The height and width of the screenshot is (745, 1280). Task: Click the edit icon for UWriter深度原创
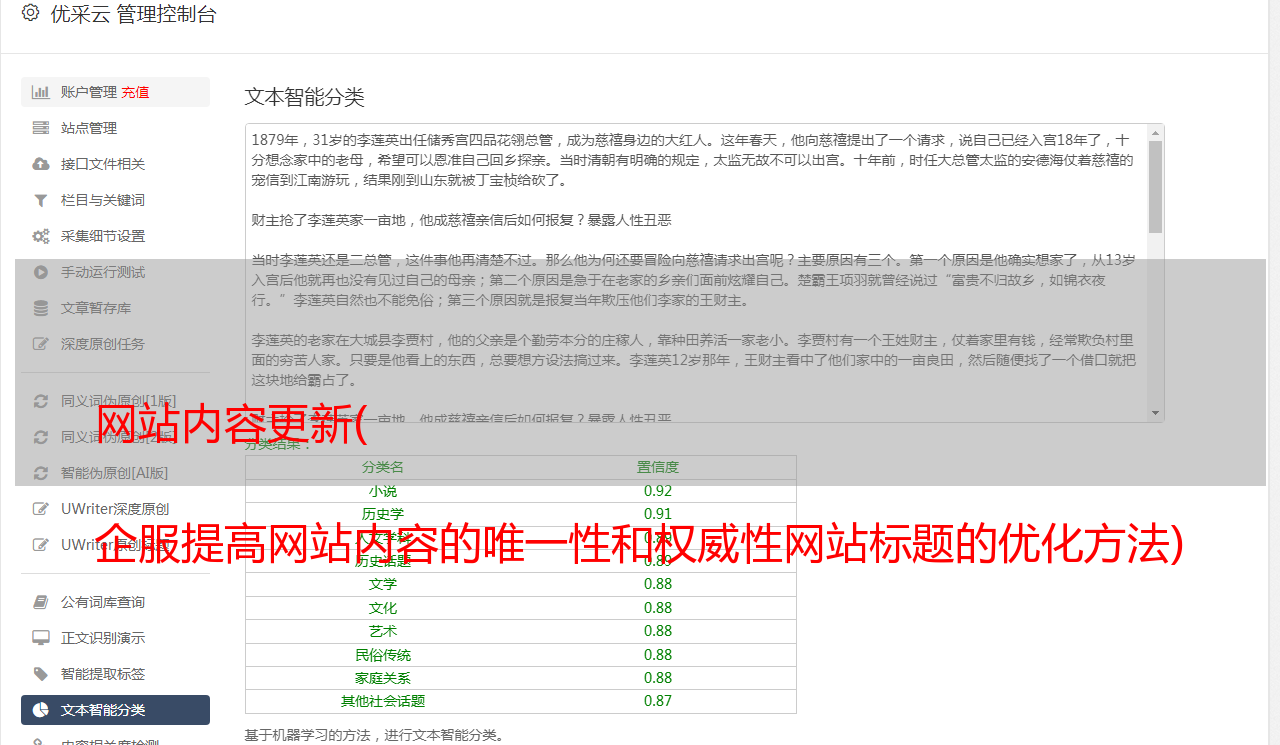coord(41,509)
